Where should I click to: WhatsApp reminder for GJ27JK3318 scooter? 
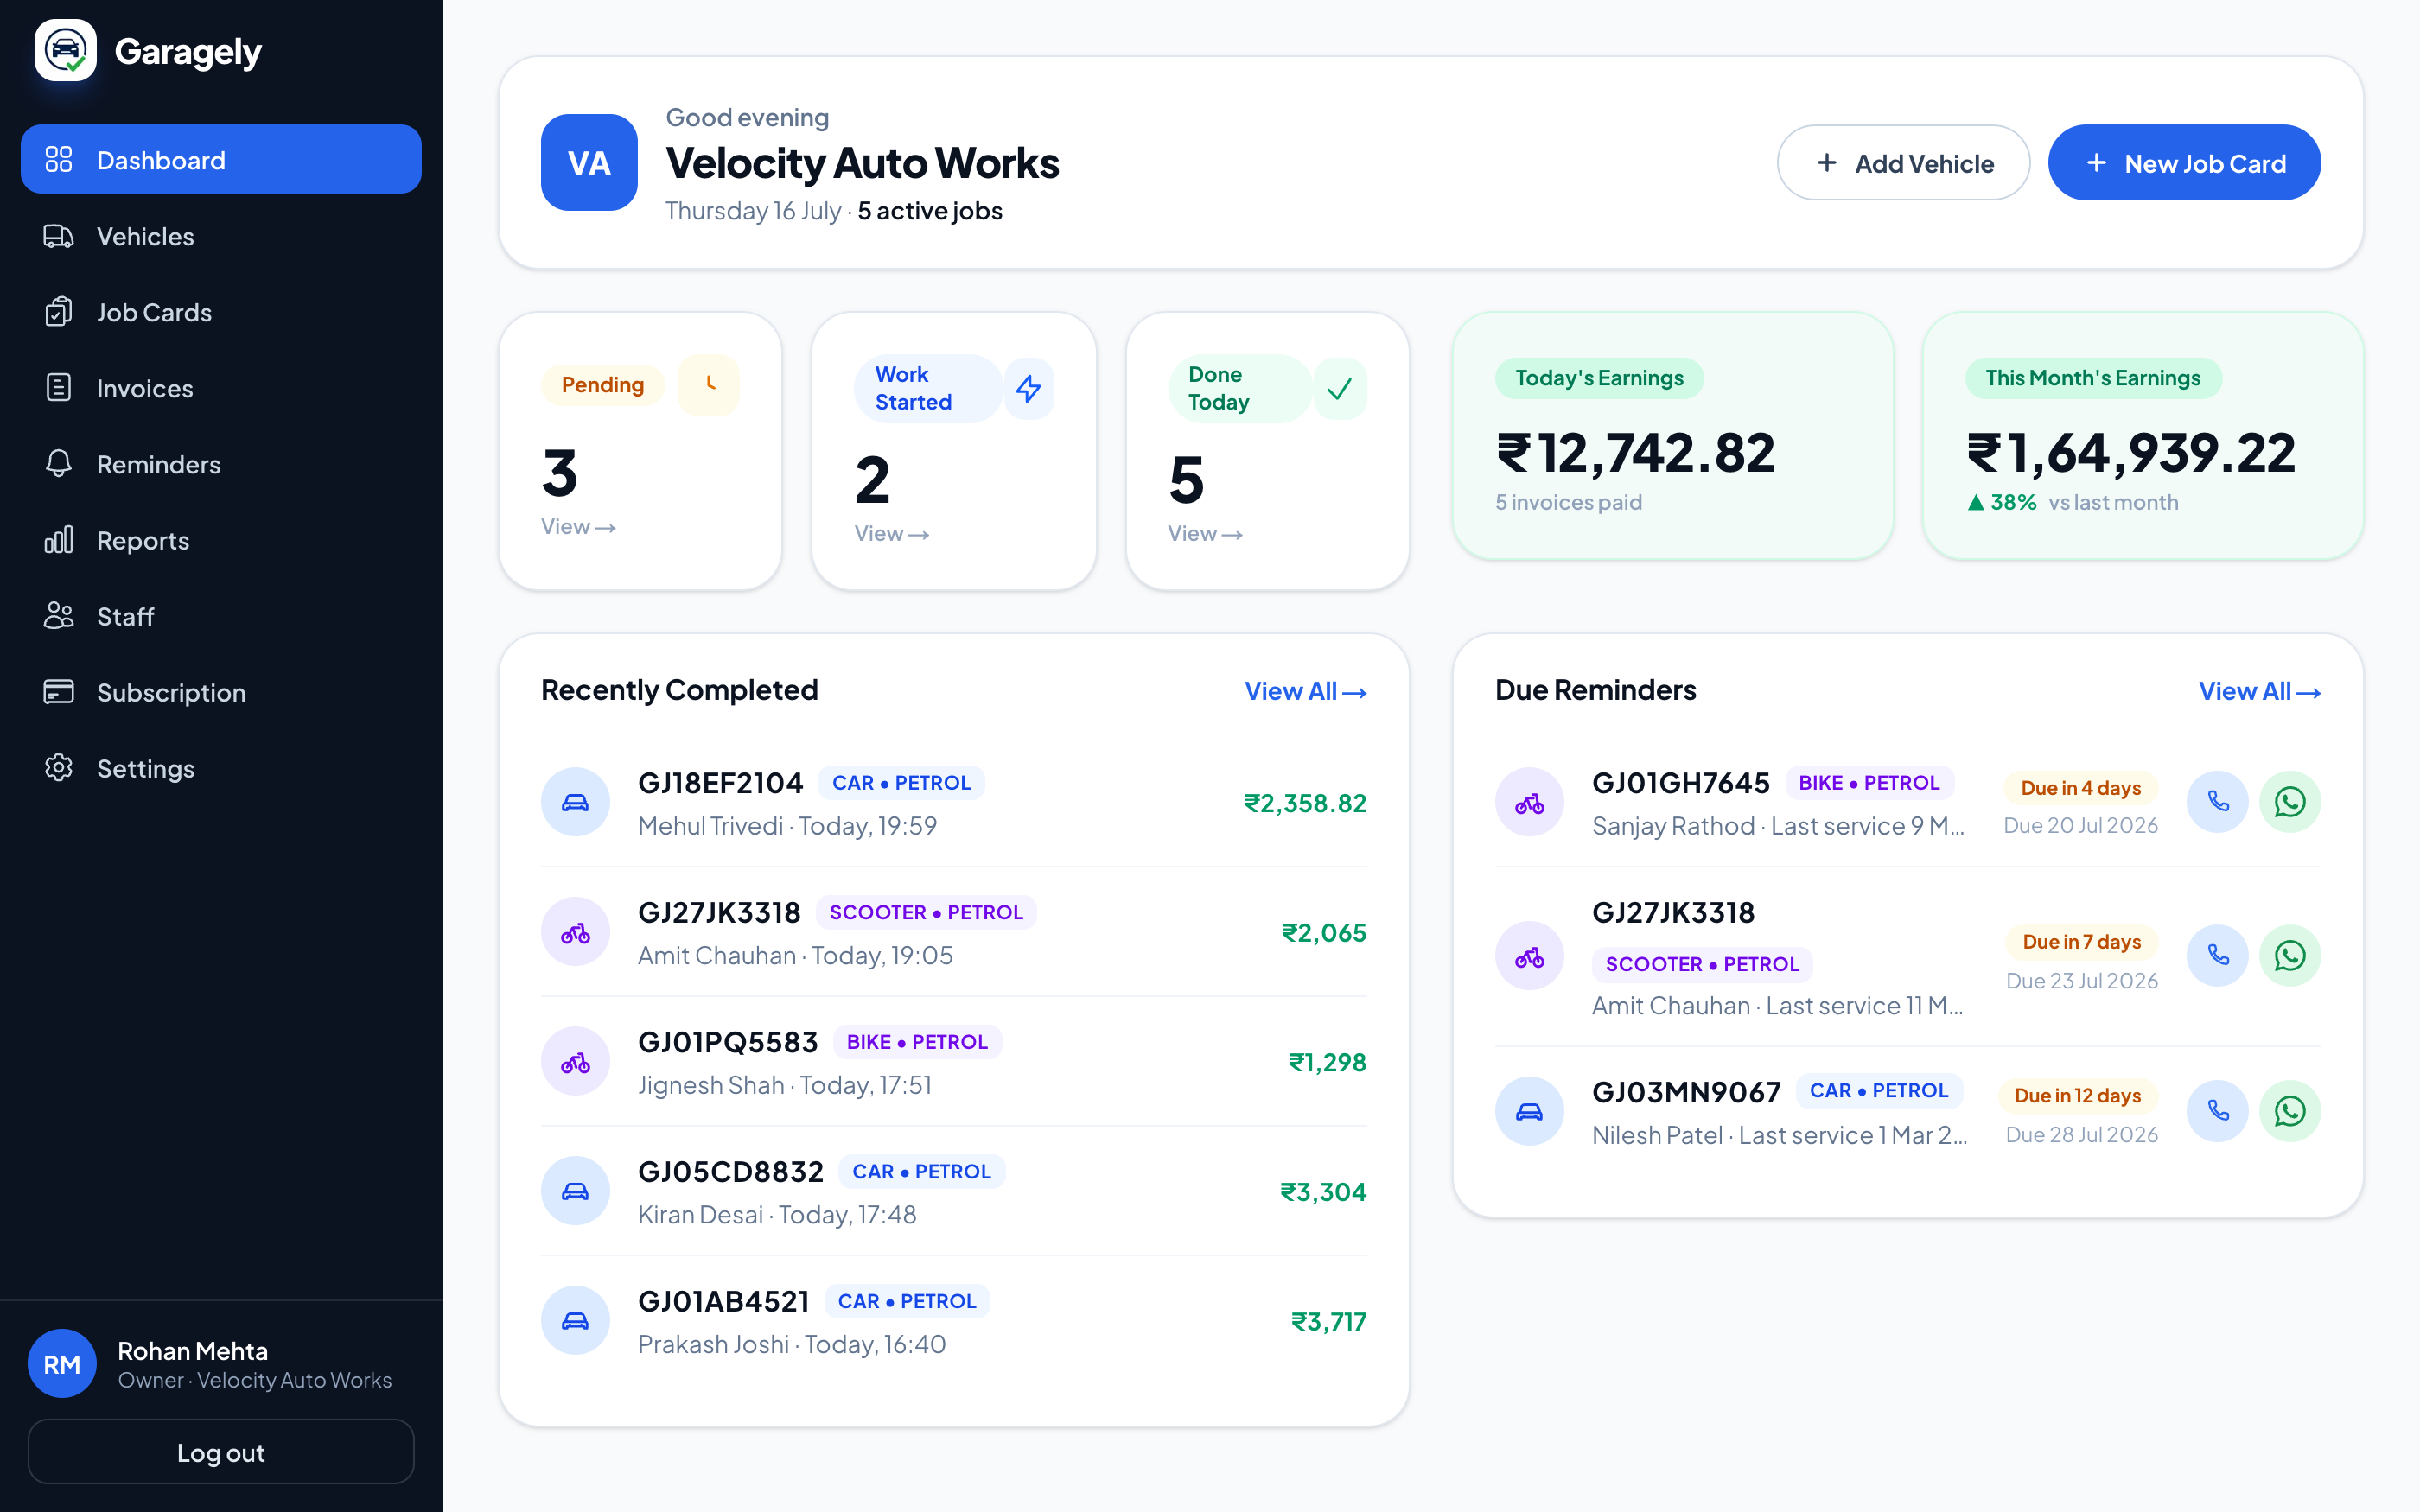pos(2290,956)
